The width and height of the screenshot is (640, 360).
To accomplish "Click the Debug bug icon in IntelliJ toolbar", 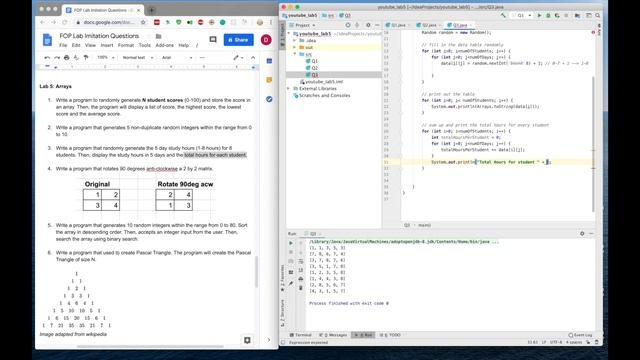I will tap(548, 16).
